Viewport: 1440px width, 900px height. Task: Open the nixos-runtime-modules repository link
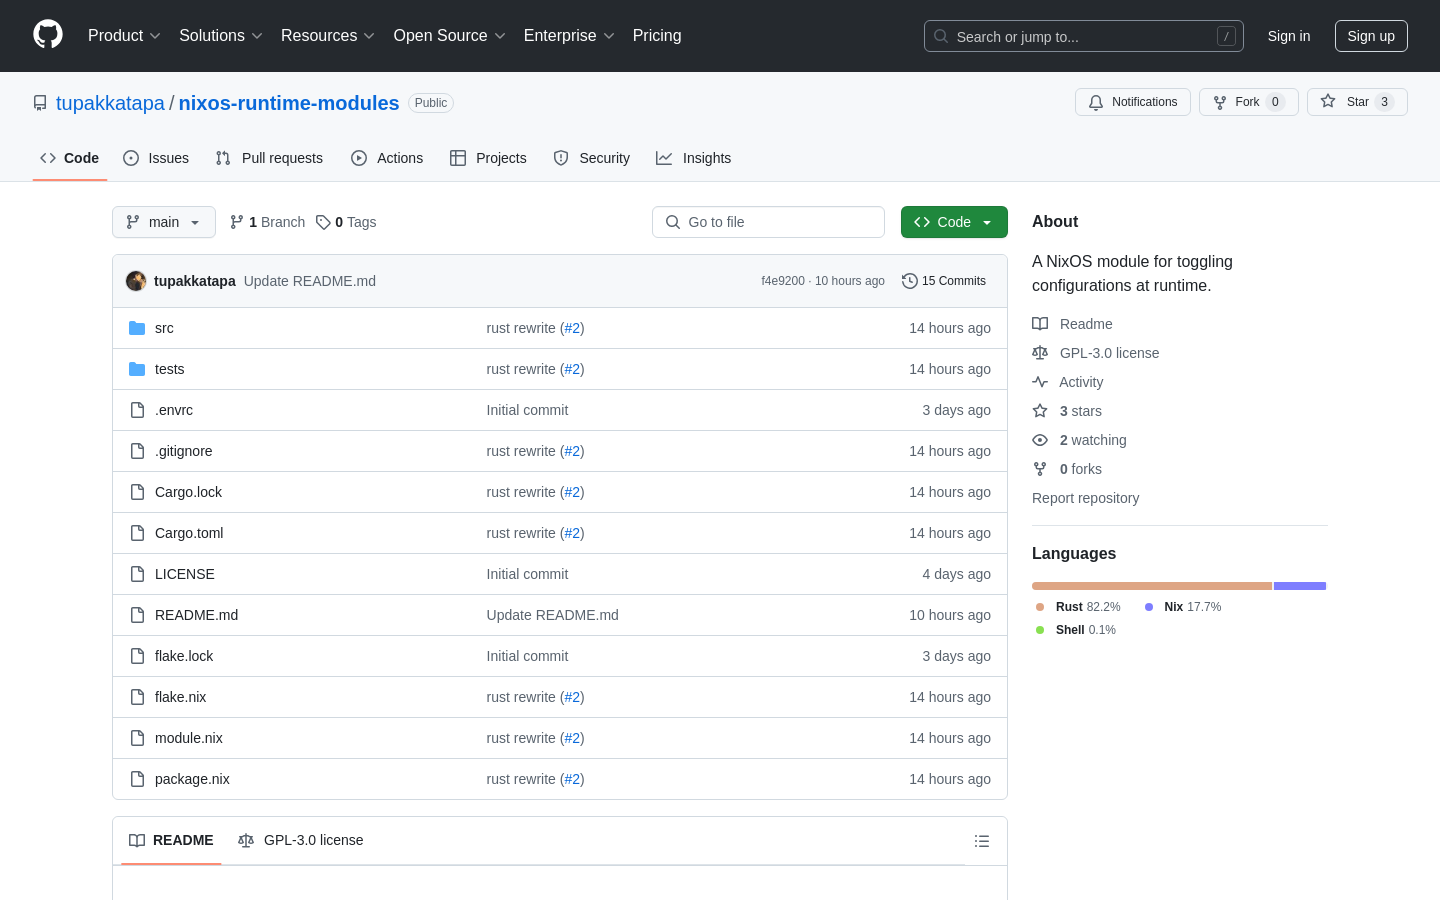coord(289,103)
